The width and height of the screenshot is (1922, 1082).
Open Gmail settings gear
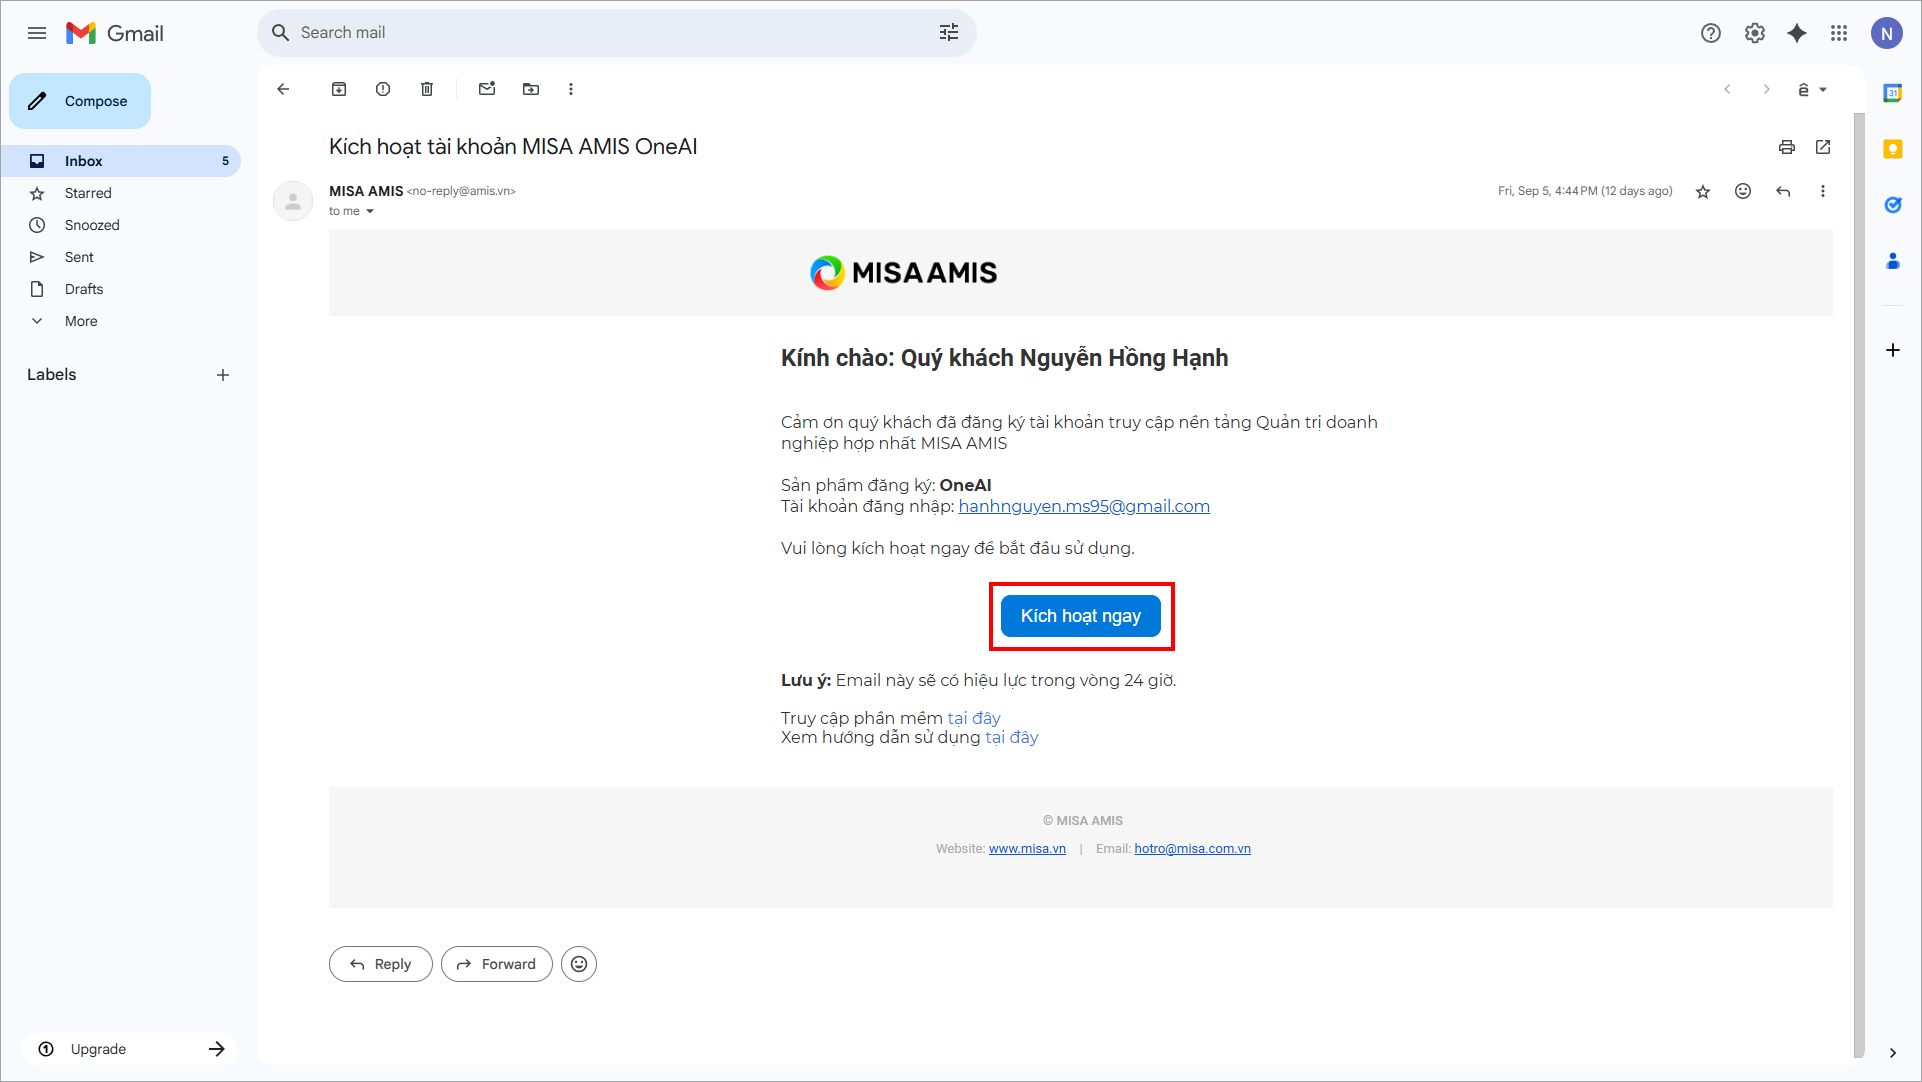(1755, 33)
